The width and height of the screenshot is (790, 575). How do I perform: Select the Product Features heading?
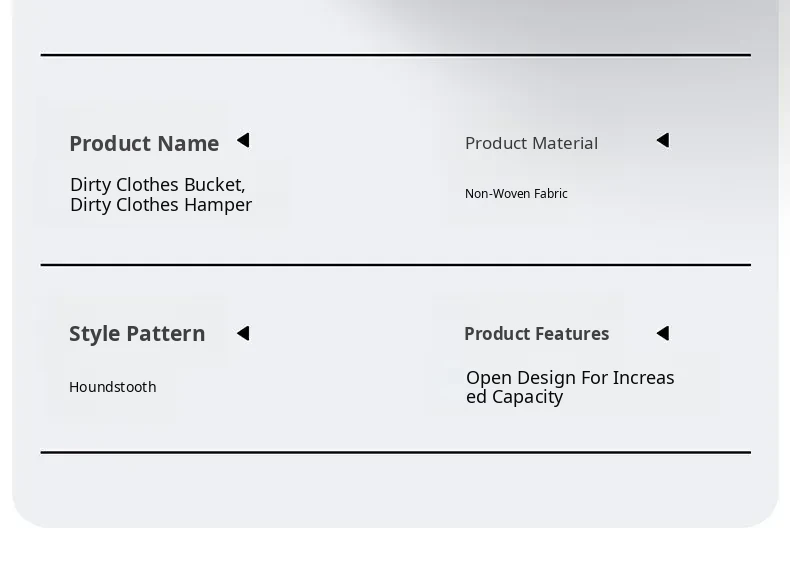coord(536,334)
